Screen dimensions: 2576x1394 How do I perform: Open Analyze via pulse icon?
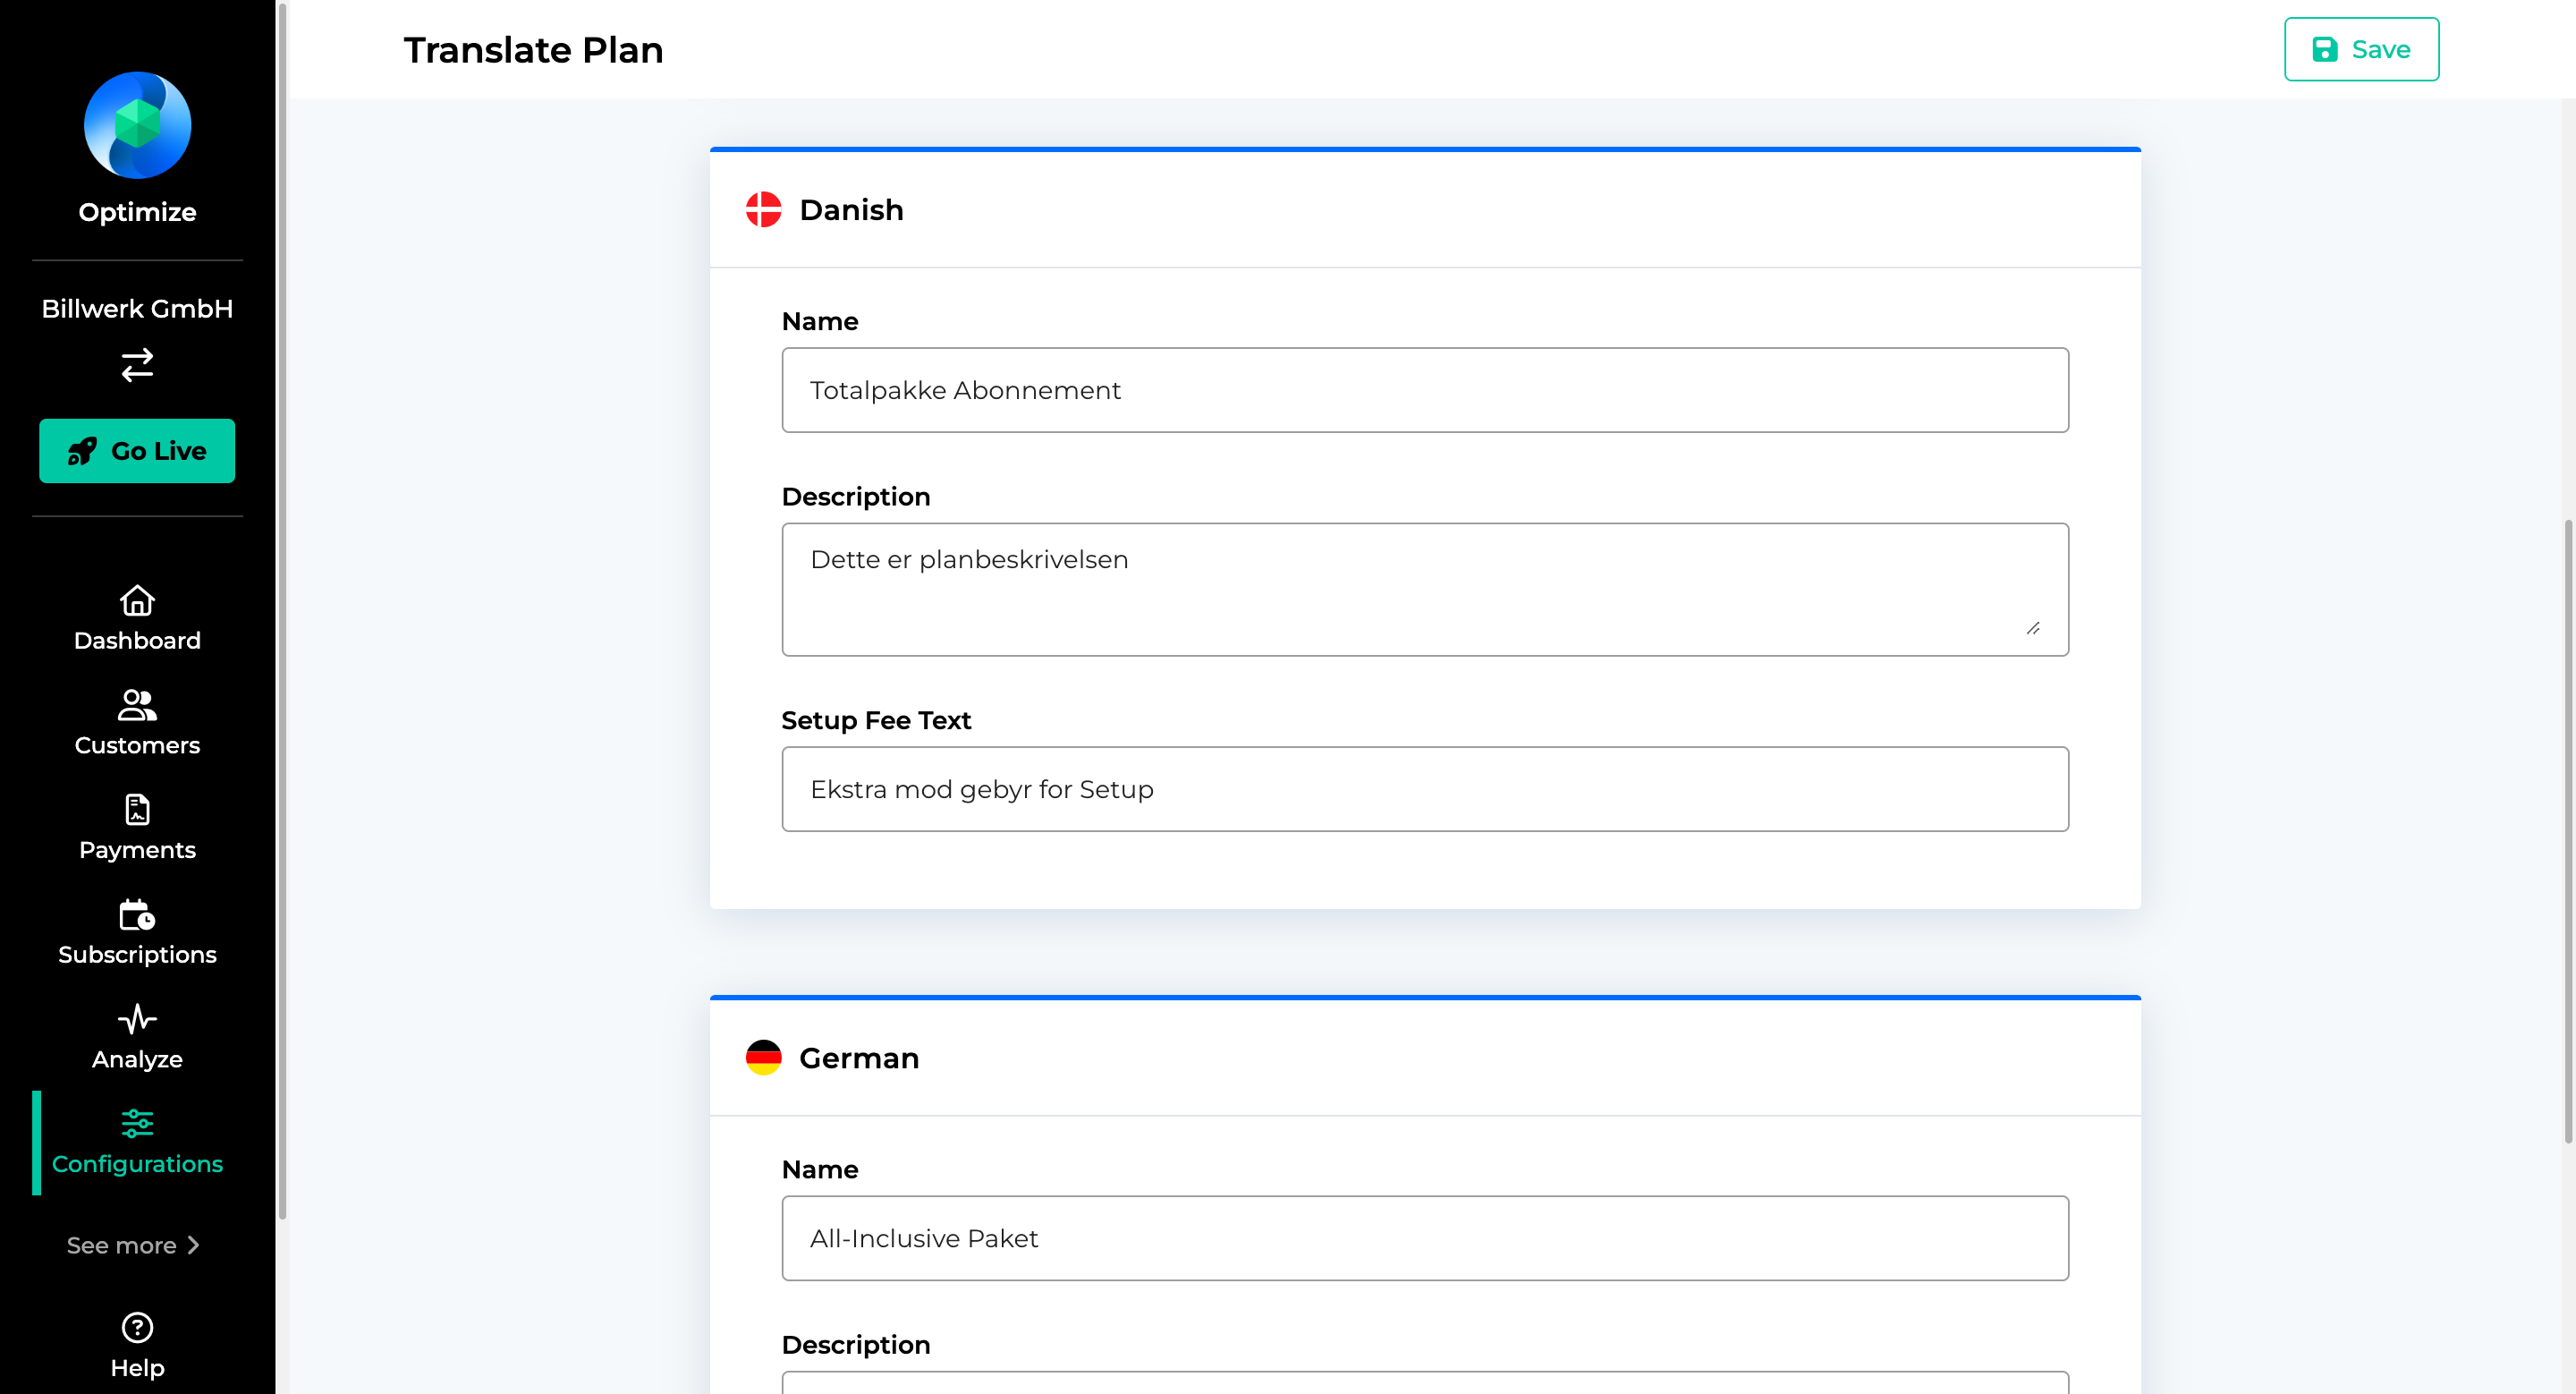click(137, 1019)
